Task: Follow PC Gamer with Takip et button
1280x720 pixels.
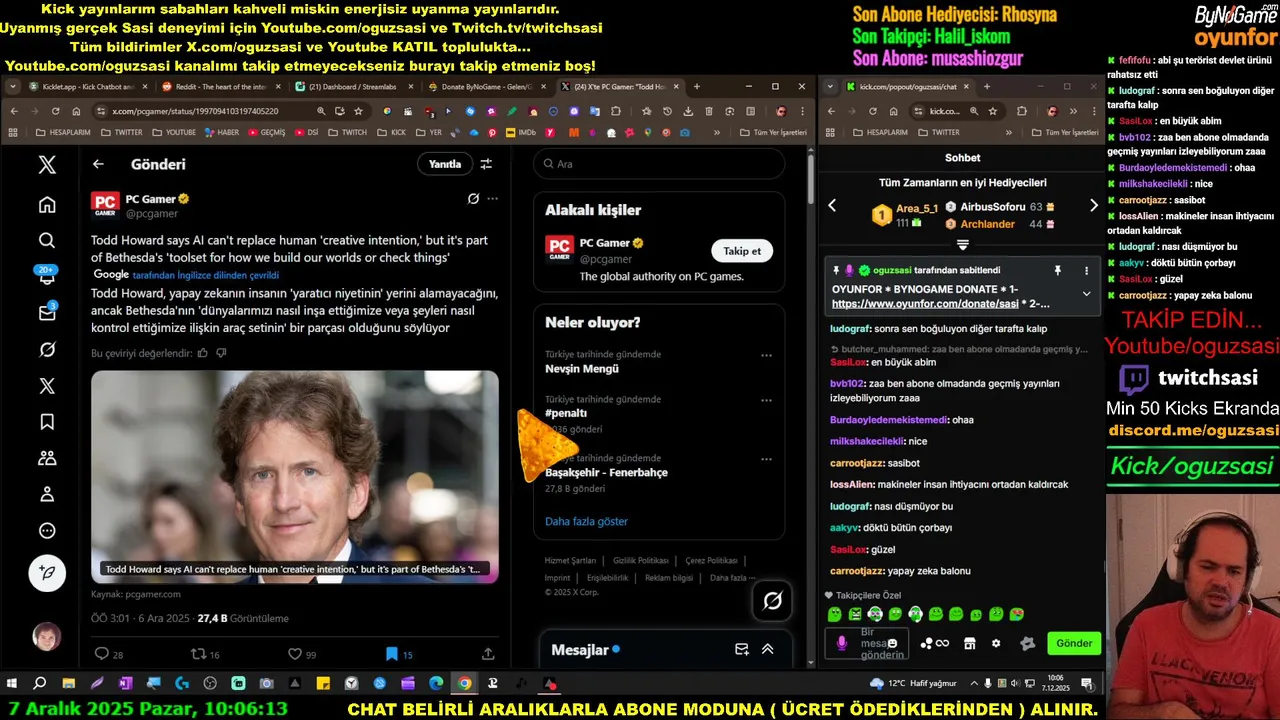Action: [742, 251]
